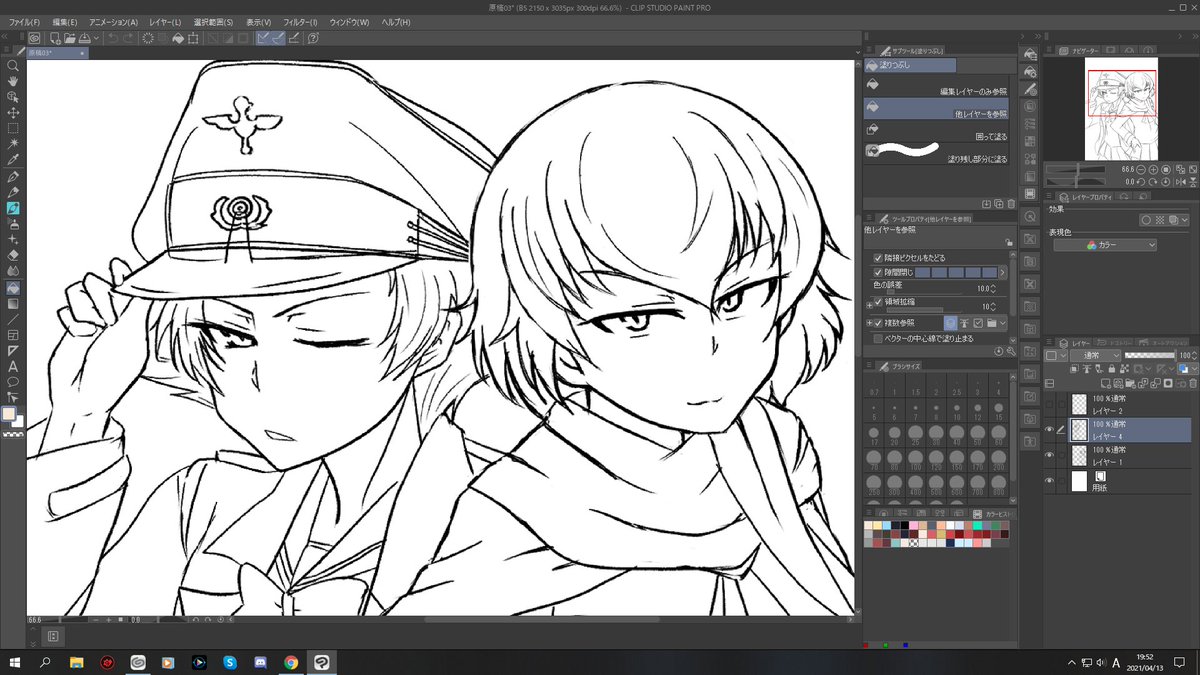Select the Hand move tool
The height and width of the screenshot is (675, 1200).
coord(13,81)
